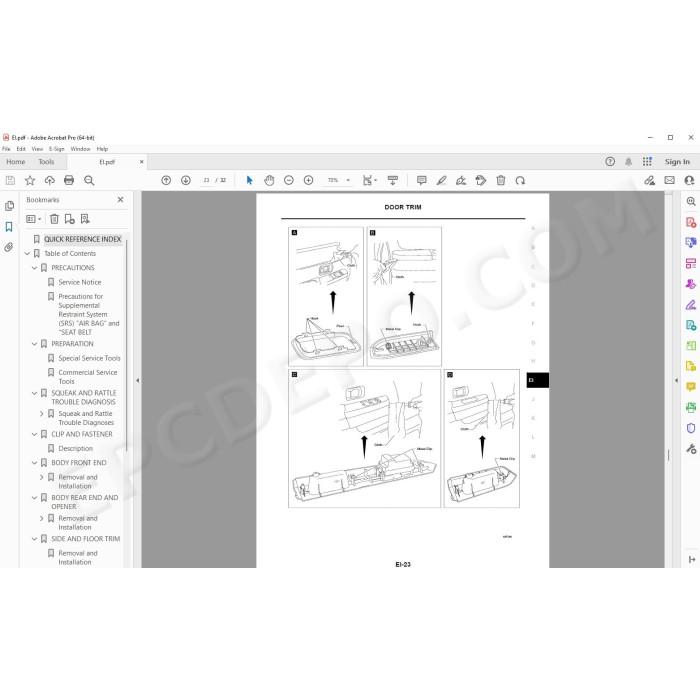Viewport: 700px width, 700px height.
Task: Zoom in with the plus icon
Action: point(308,180)
